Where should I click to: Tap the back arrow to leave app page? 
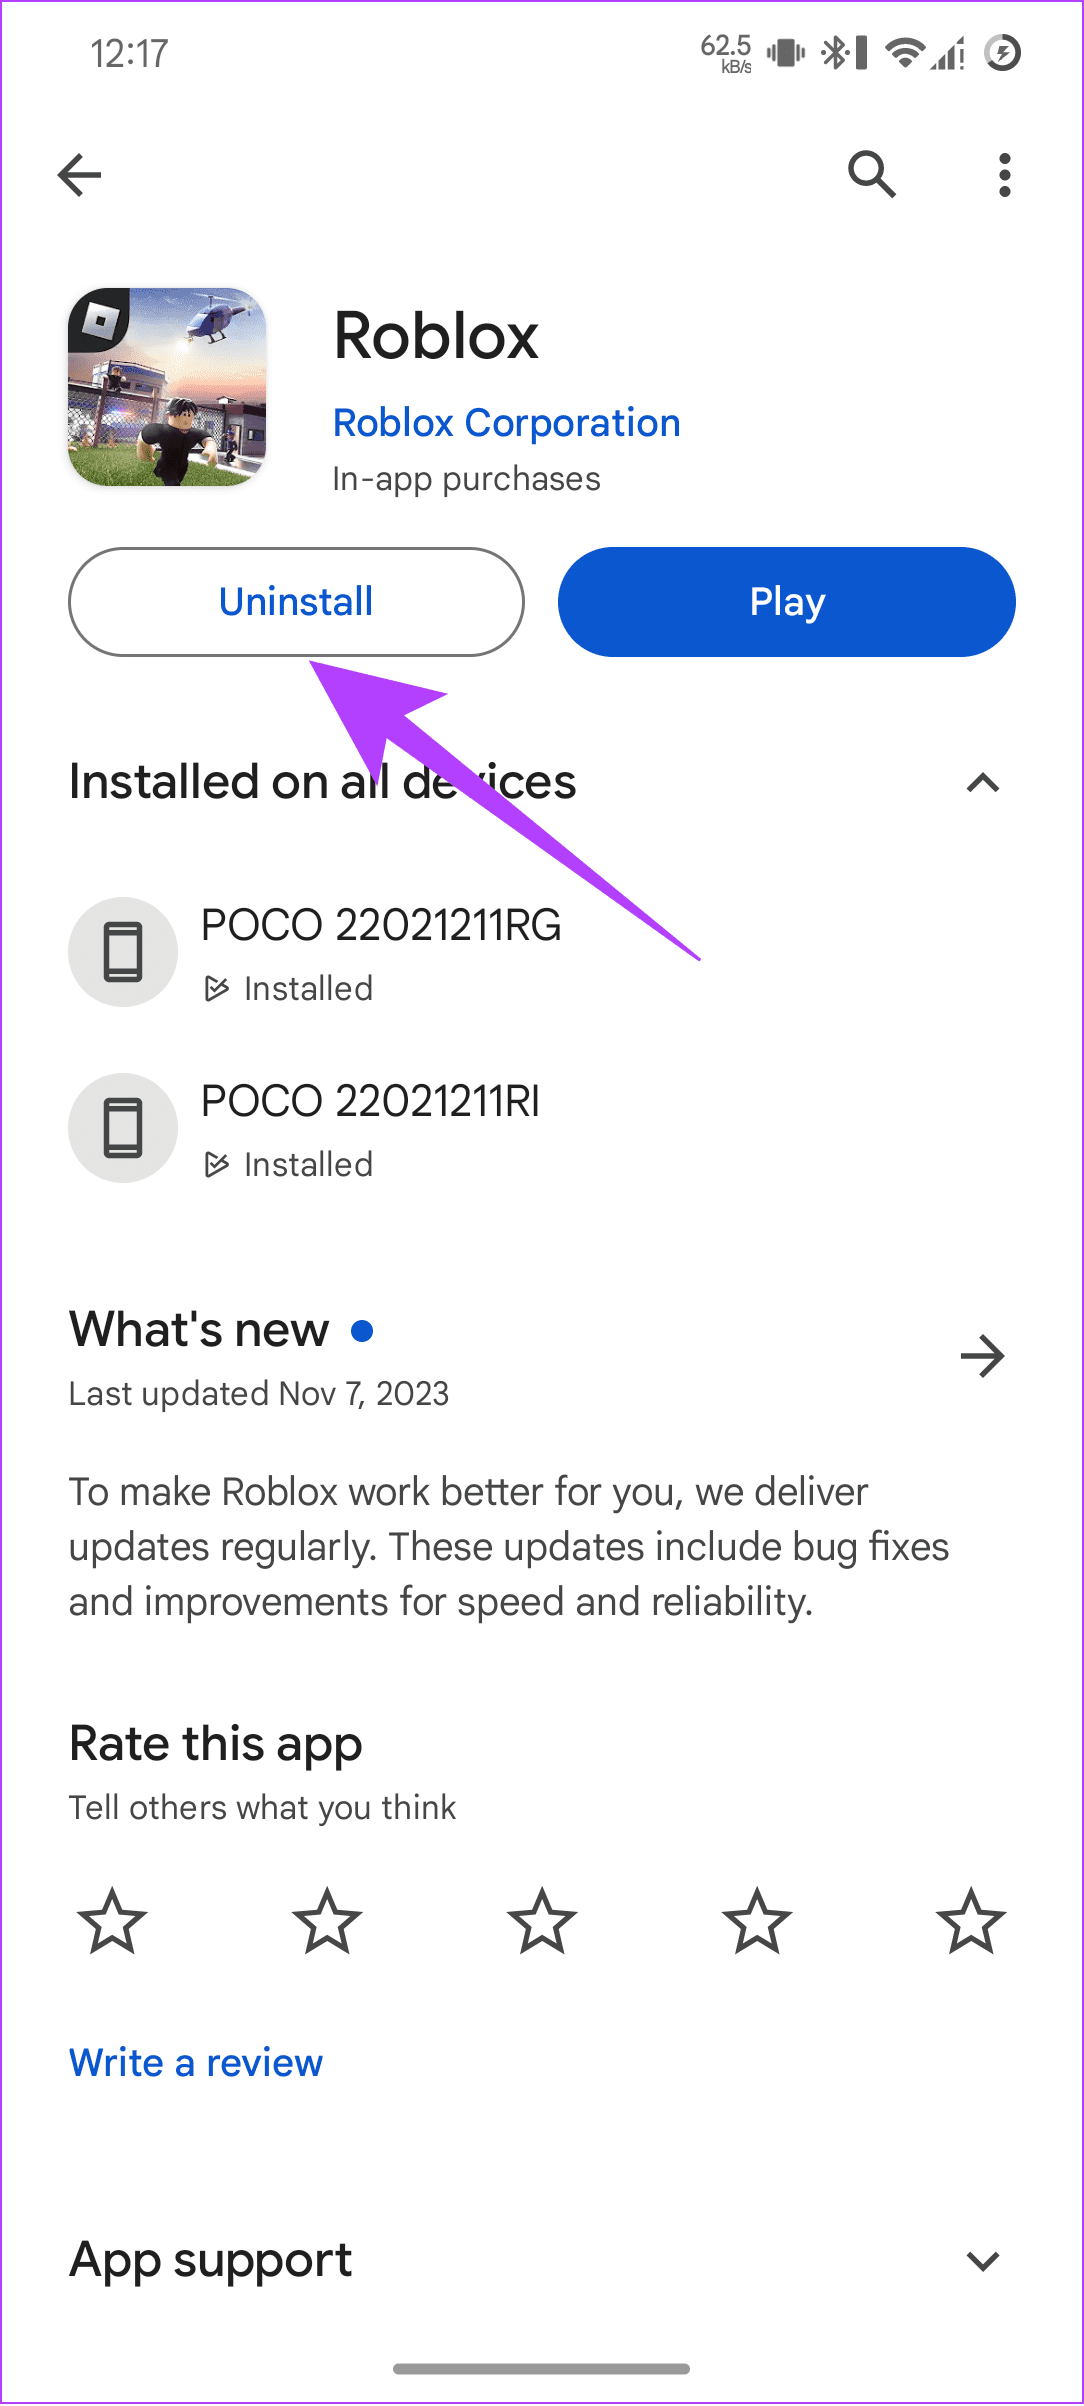[80, 174]
